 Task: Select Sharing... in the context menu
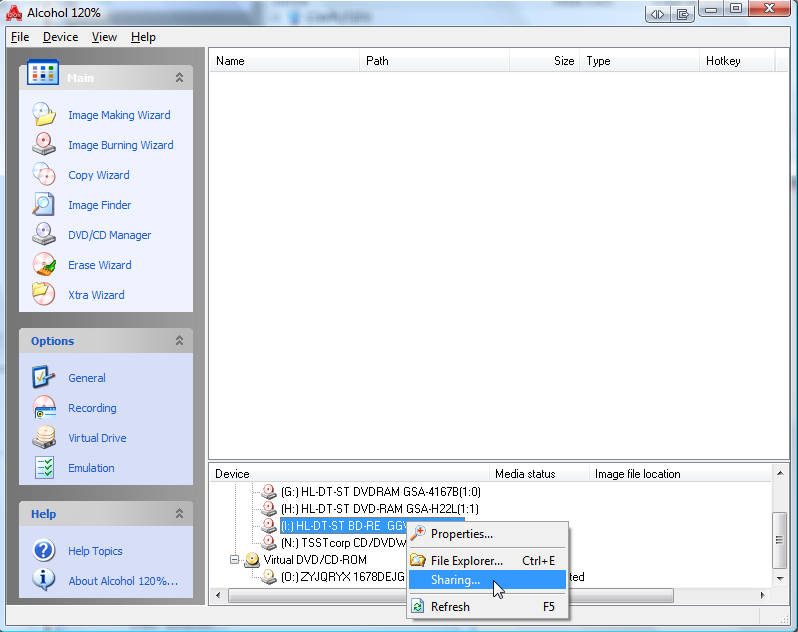[x=488, y=580]
